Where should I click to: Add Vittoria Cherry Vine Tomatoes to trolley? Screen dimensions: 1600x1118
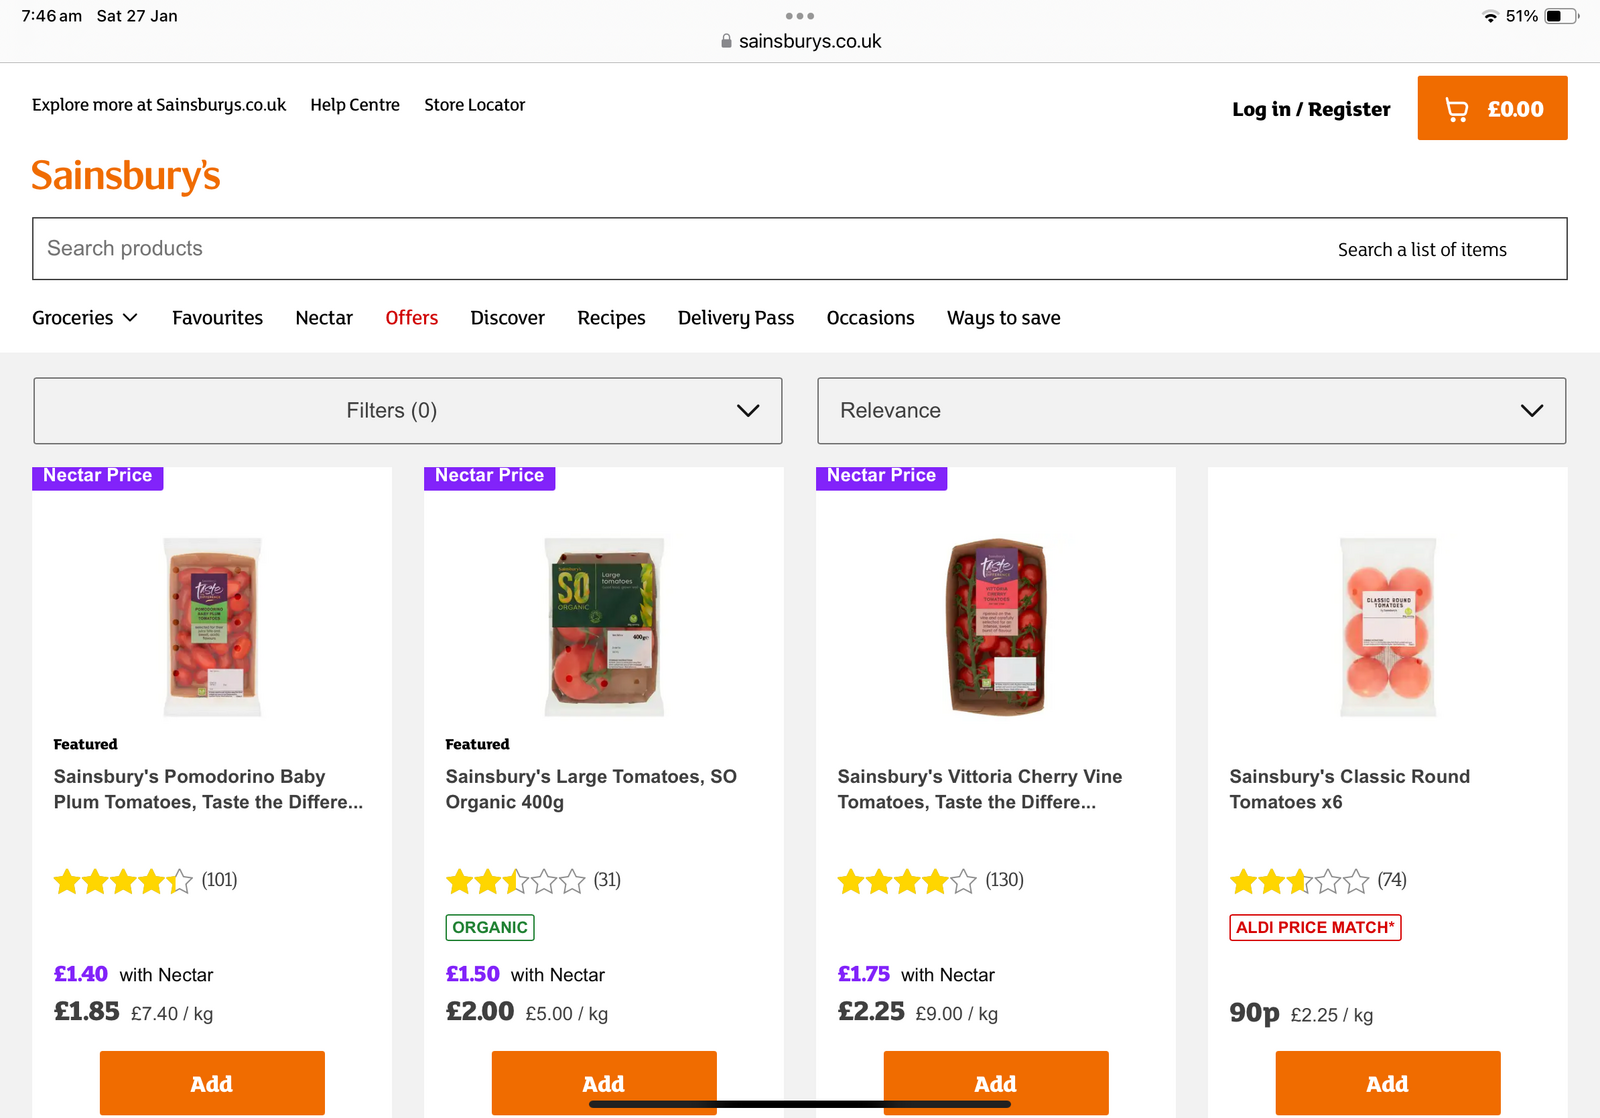coord(995,1083)
